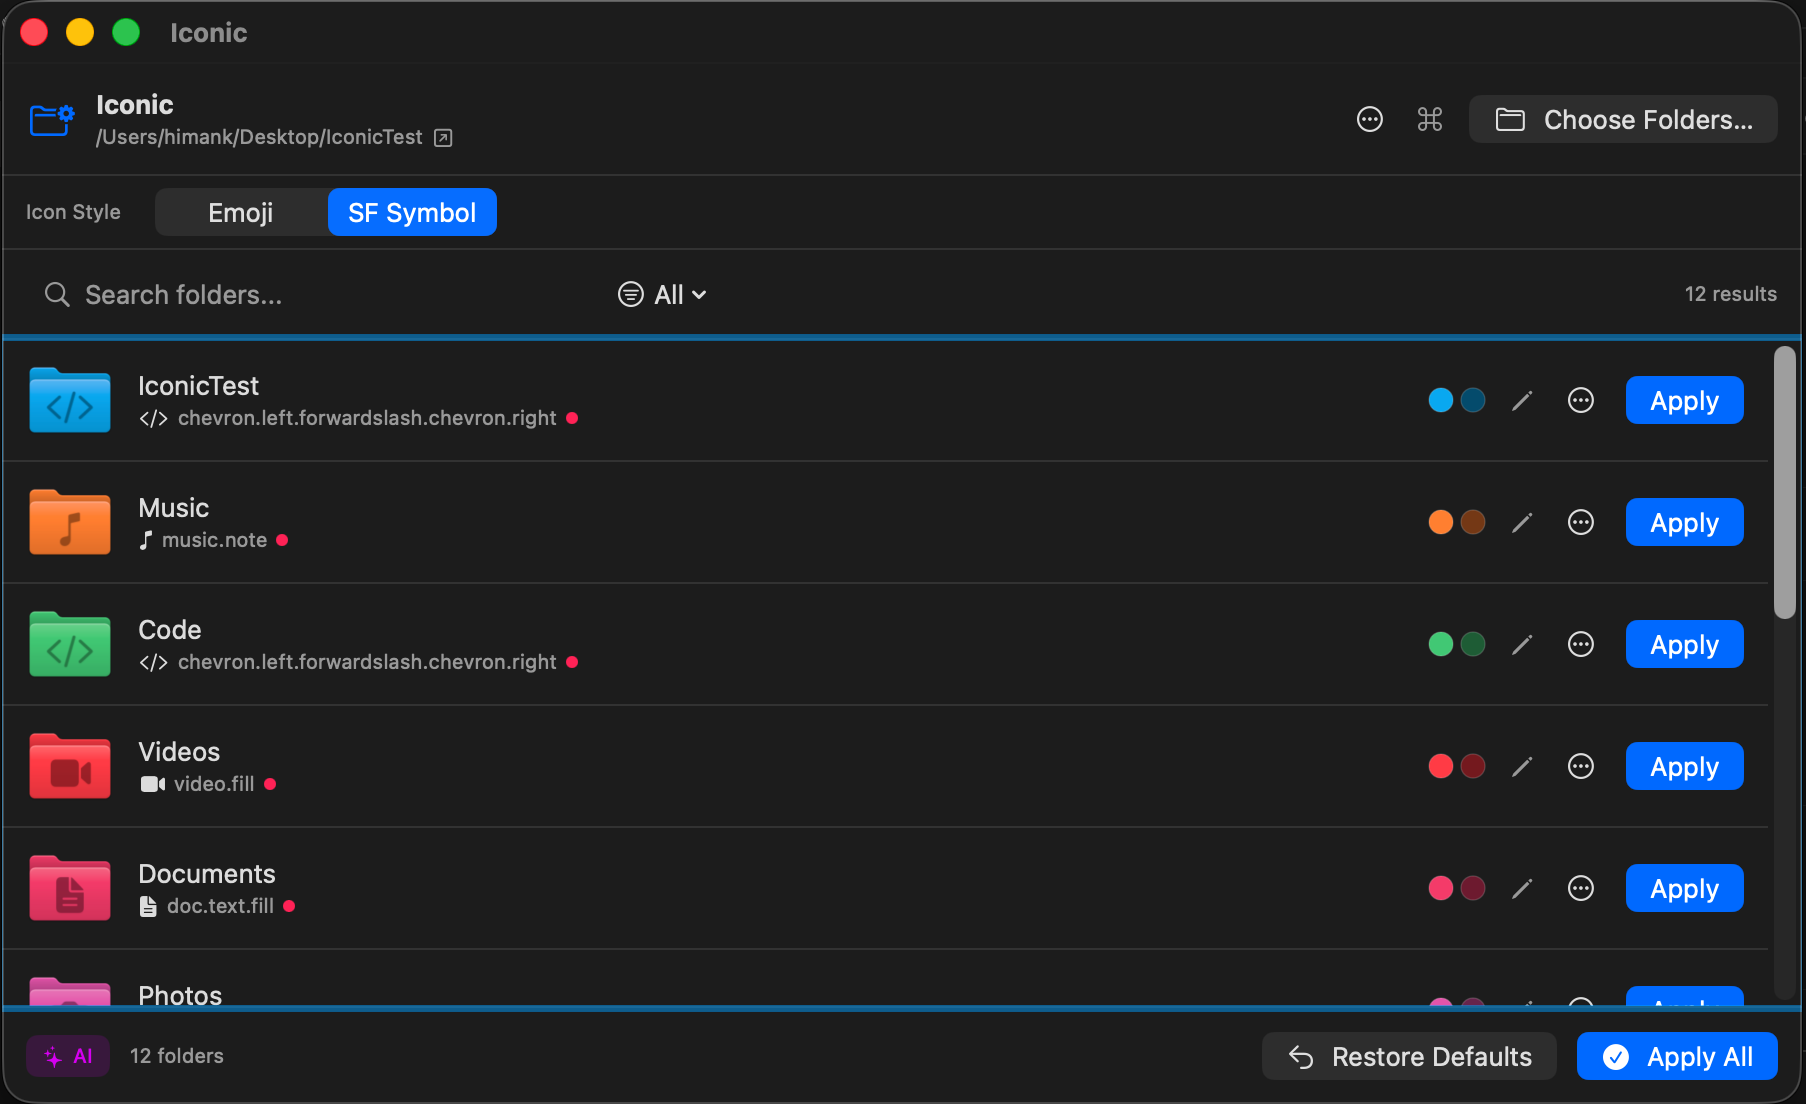Switch icon style to SF Symbol

pos(412,212)
